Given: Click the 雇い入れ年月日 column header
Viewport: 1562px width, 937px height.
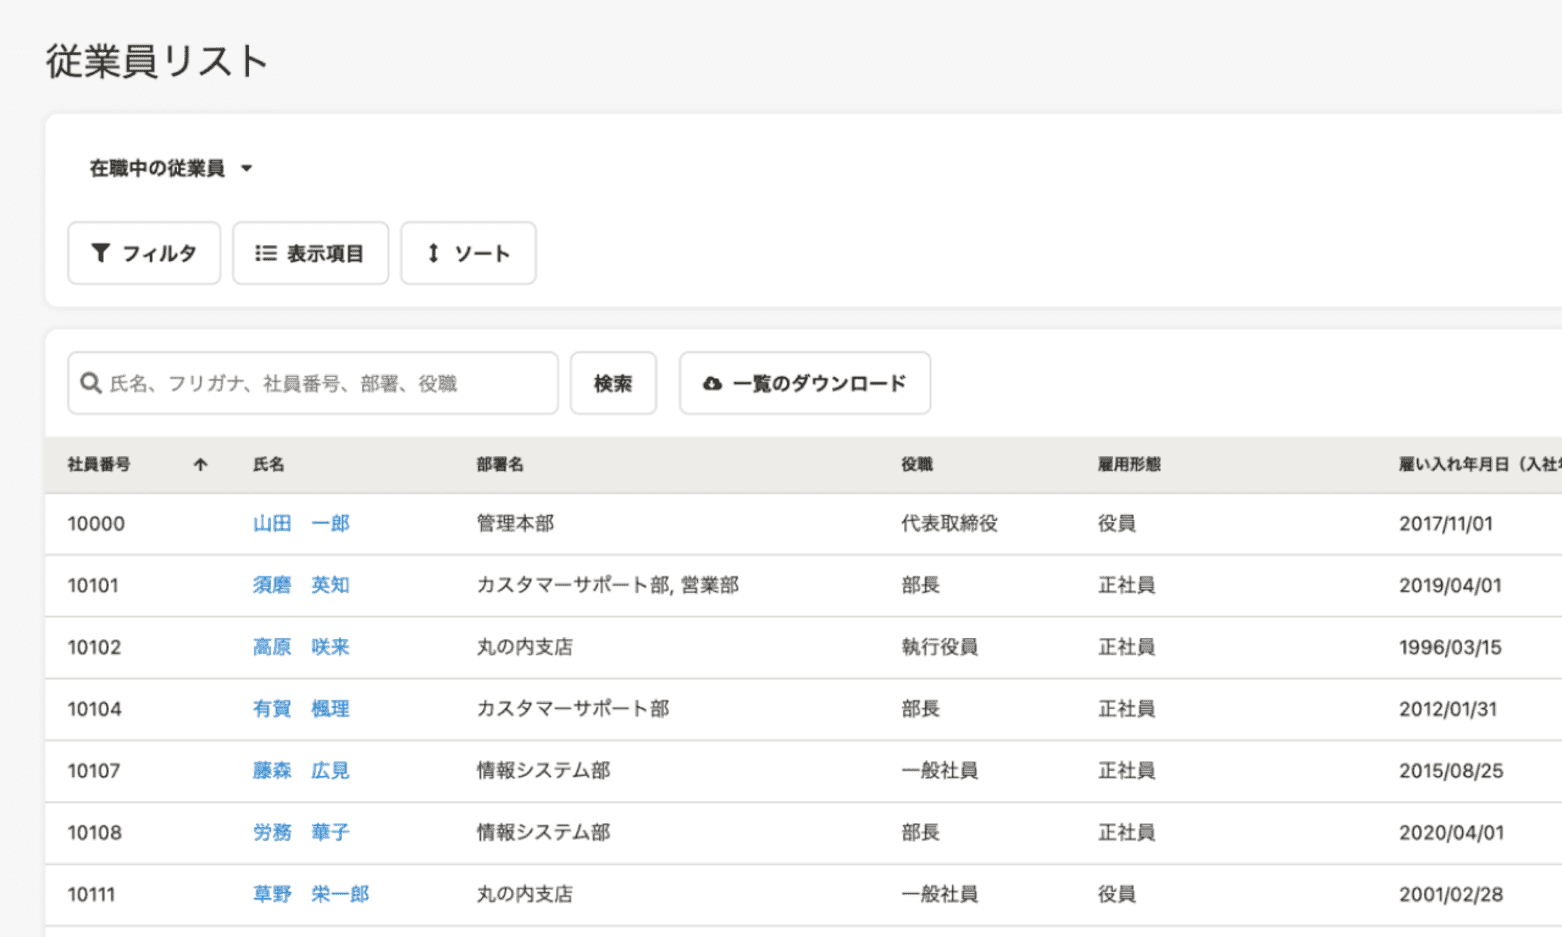Looking at the screenshot, I should (x=1480, y=464).
